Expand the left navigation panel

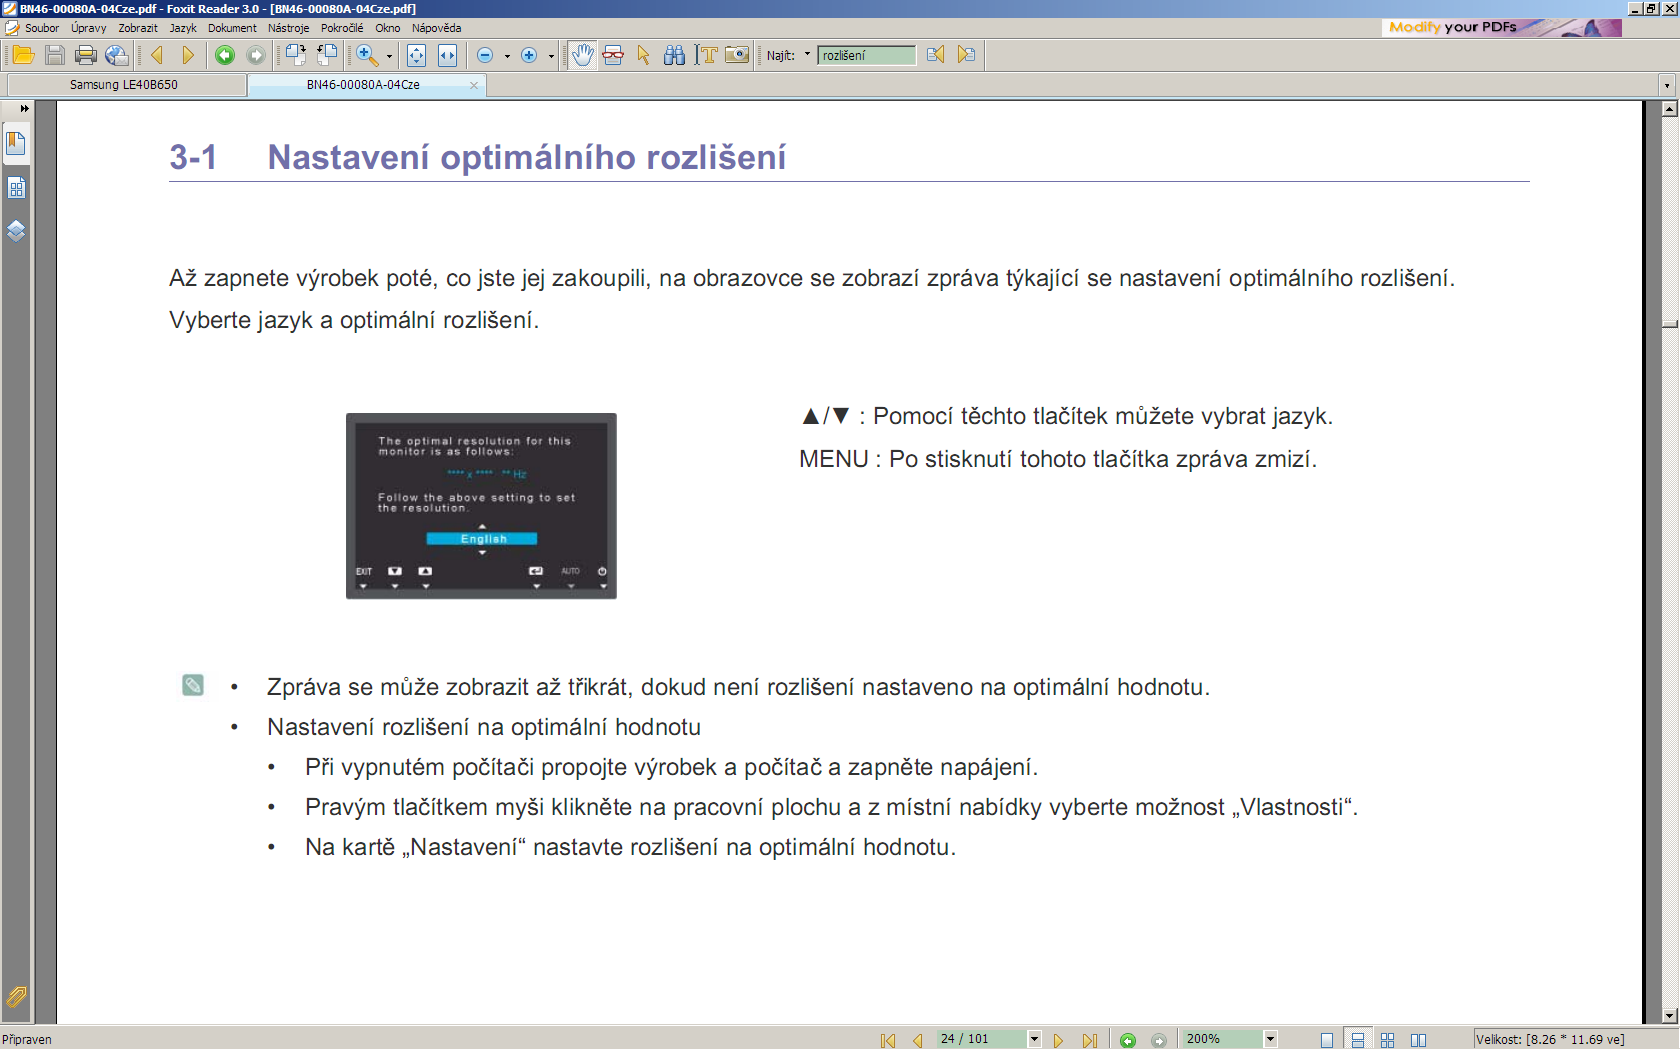pos(24,108)
